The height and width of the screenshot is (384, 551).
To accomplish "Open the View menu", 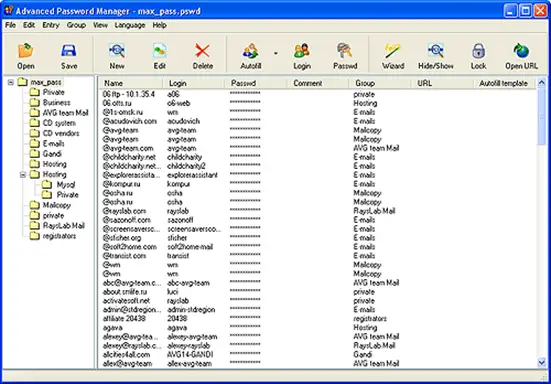I will tap(100, 25).
